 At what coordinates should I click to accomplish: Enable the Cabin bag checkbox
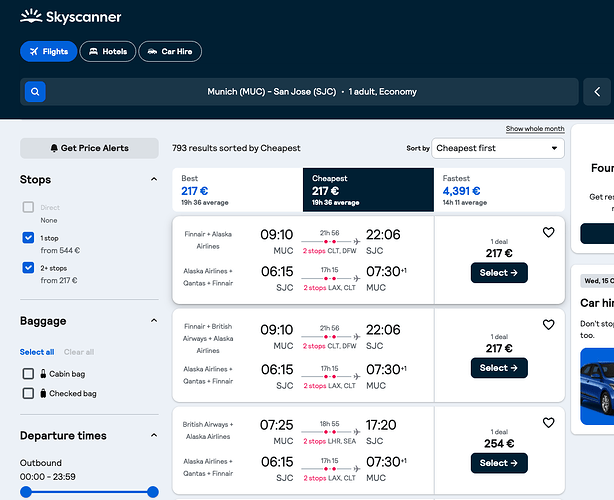pyautogui.click(x=28, y=374)
